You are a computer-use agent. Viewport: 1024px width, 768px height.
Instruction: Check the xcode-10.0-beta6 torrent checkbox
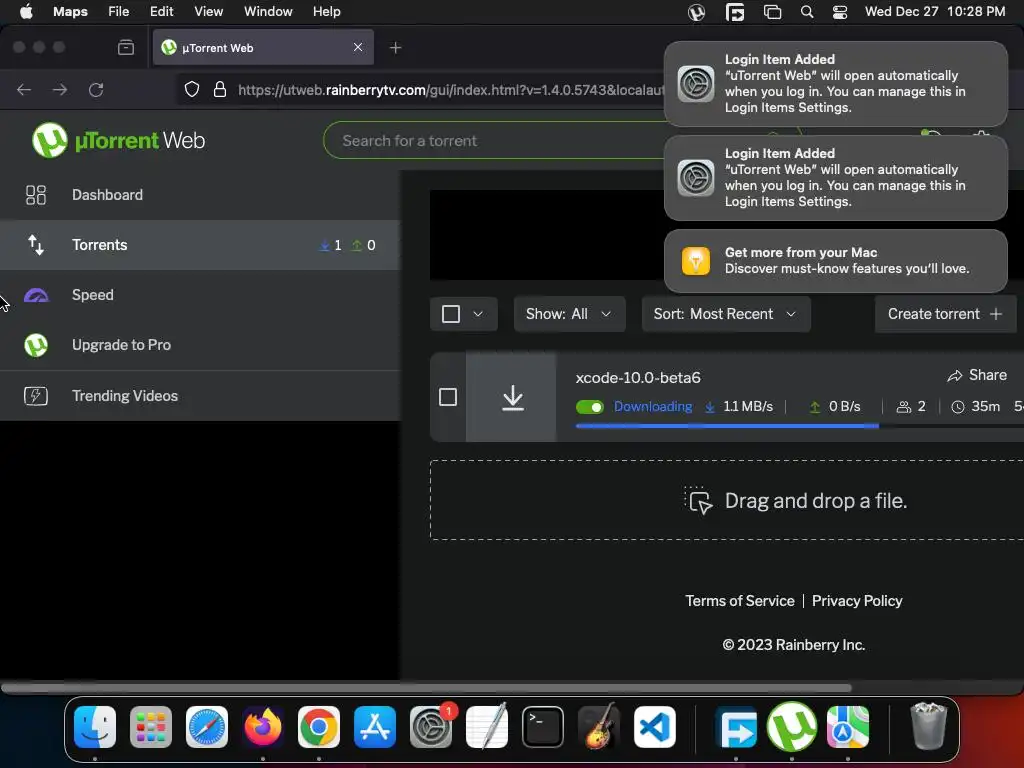pos(448,397)
